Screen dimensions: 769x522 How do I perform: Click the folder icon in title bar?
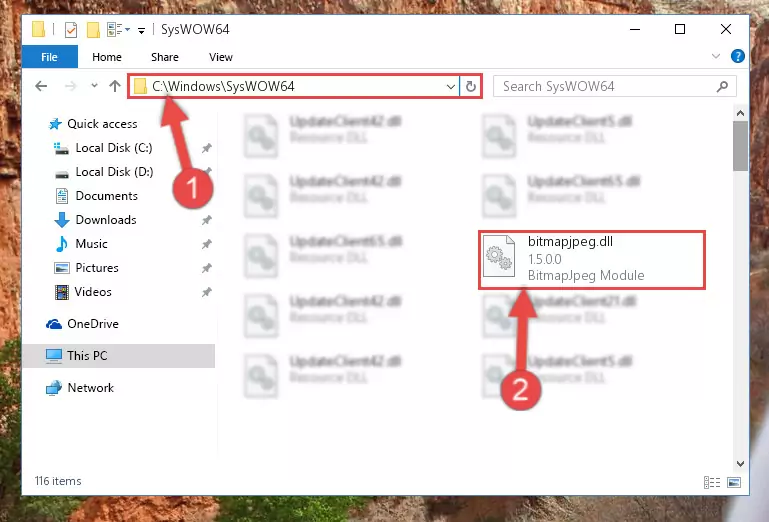tap(39, 29)
